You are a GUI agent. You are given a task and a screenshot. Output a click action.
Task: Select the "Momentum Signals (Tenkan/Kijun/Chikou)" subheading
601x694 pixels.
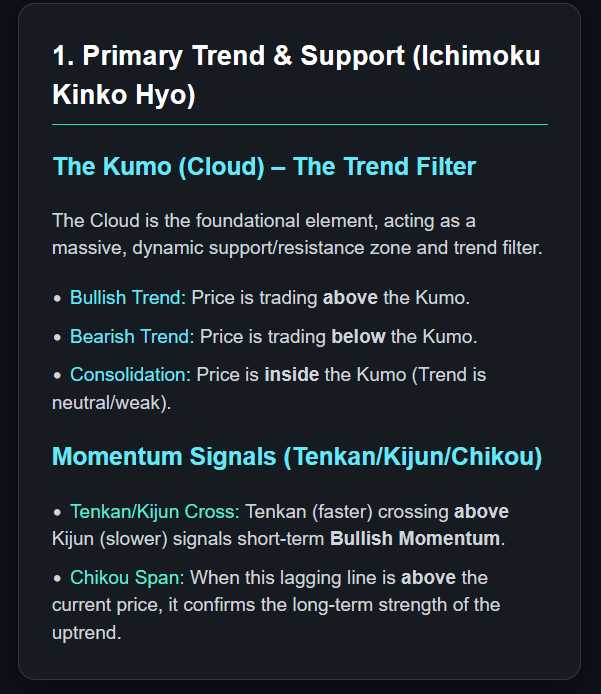pyautogui.click(x=296, y=457)
